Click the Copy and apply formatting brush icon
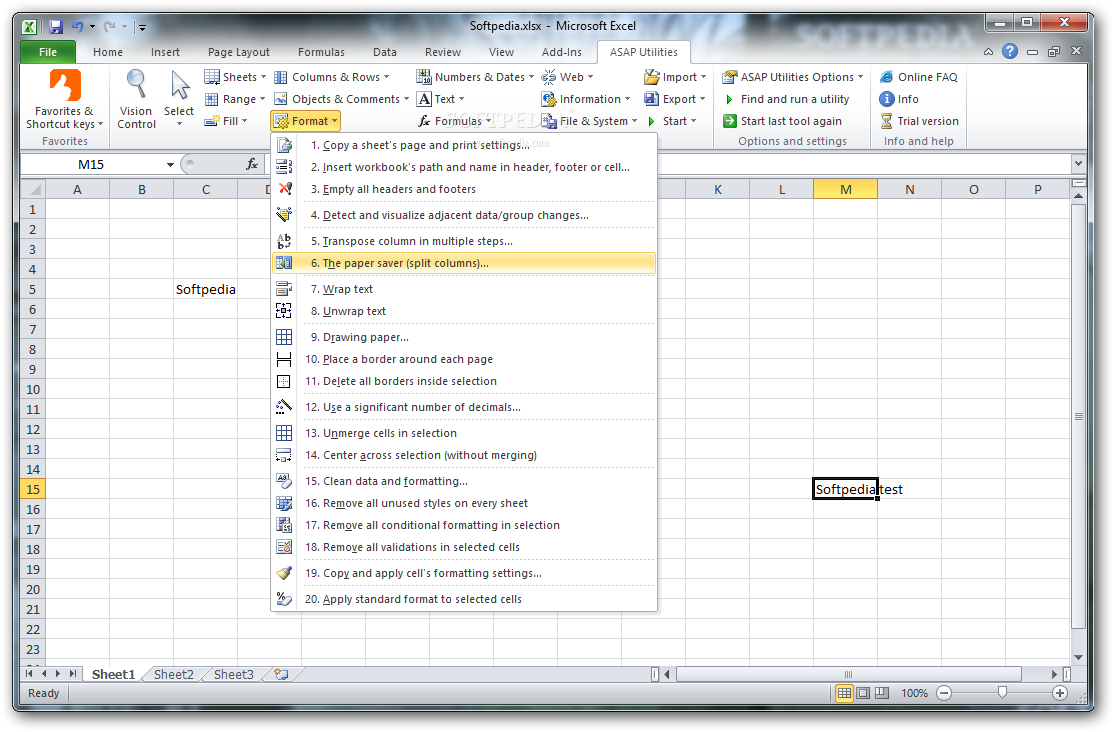This screenshot has height=732, width=1114. (284, 573)
